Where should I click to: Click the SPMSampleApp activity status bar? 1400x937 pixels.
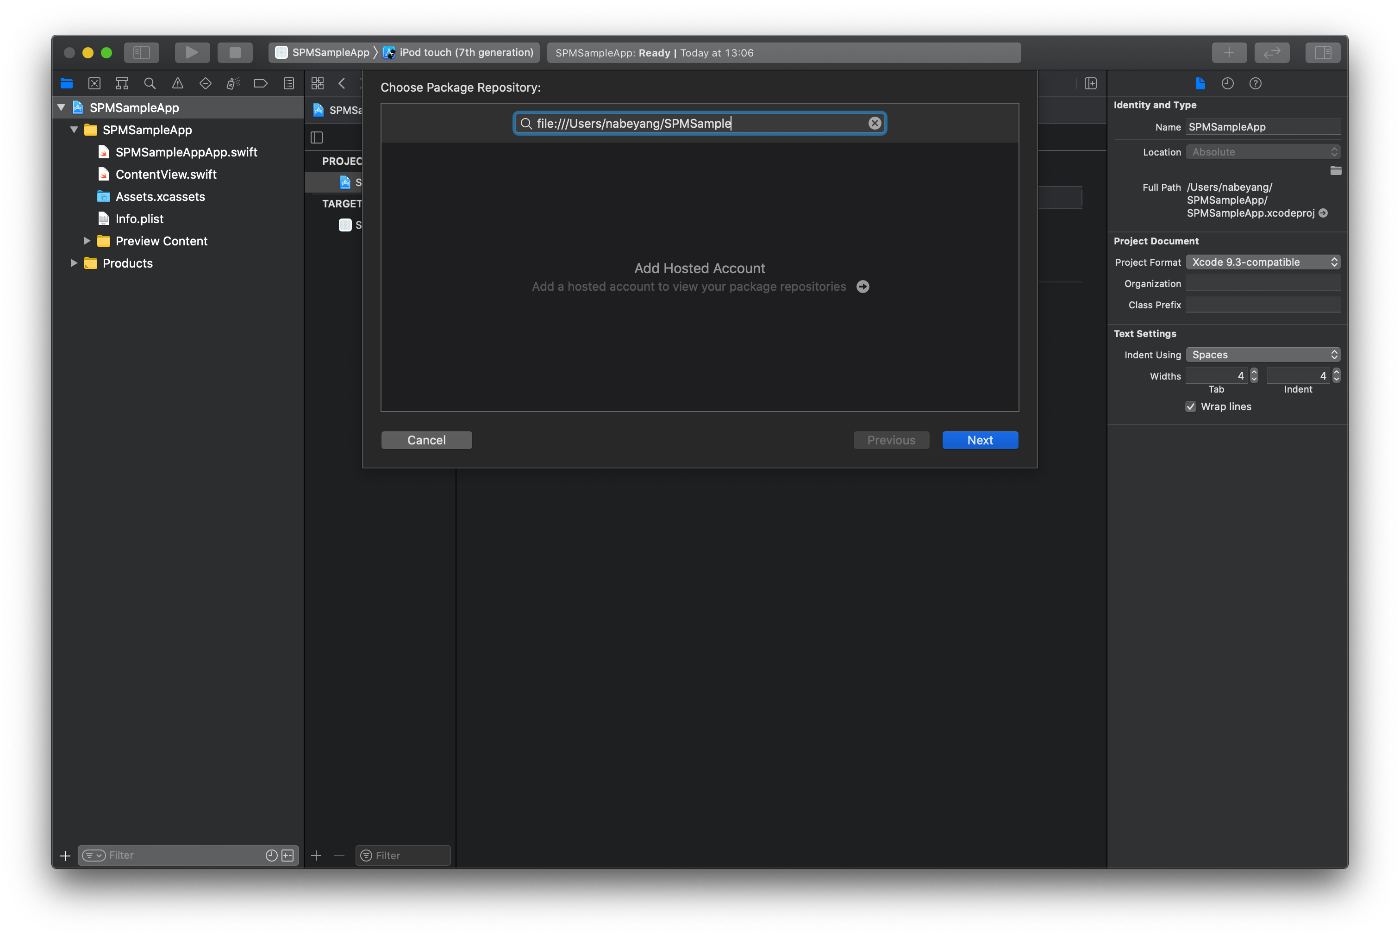tap(784, 52)
